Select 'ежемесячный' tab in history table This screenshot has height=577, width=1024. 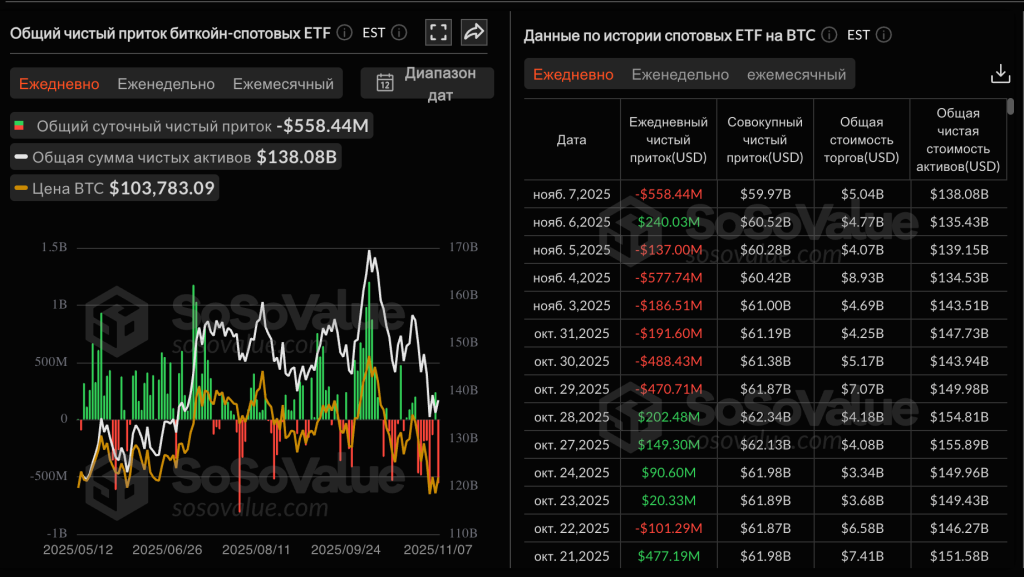796,75
